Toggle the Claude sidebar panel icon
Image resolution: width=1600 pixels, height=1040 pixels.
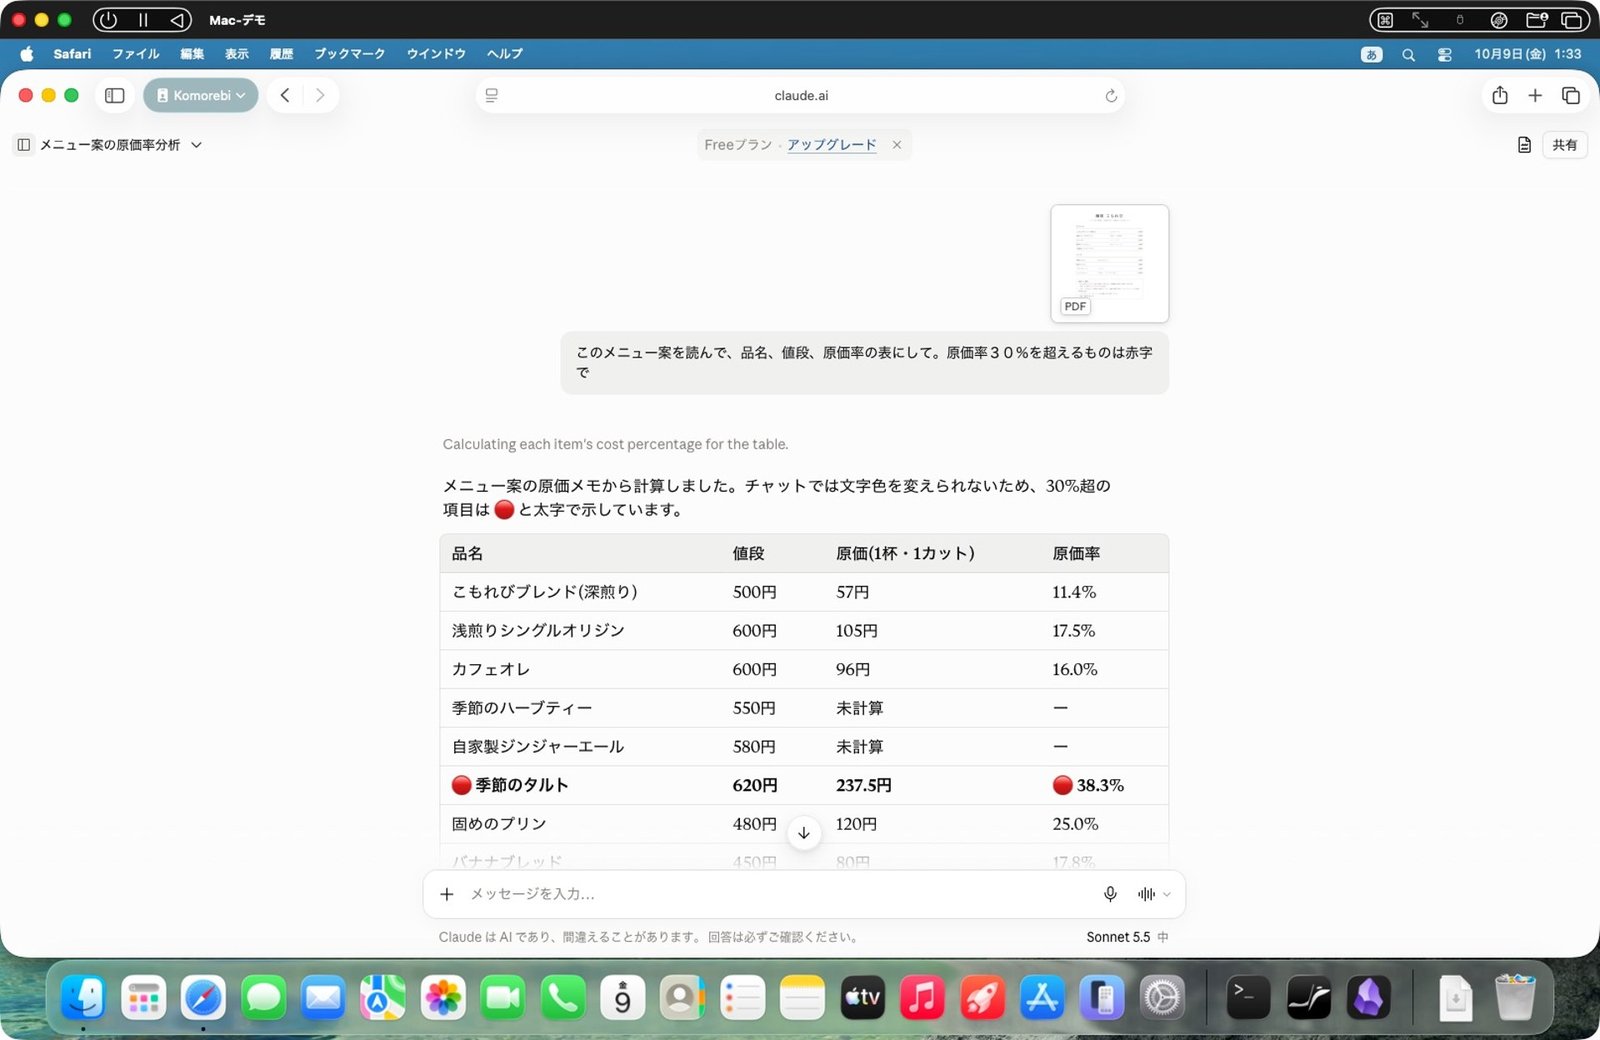point(24,145)
